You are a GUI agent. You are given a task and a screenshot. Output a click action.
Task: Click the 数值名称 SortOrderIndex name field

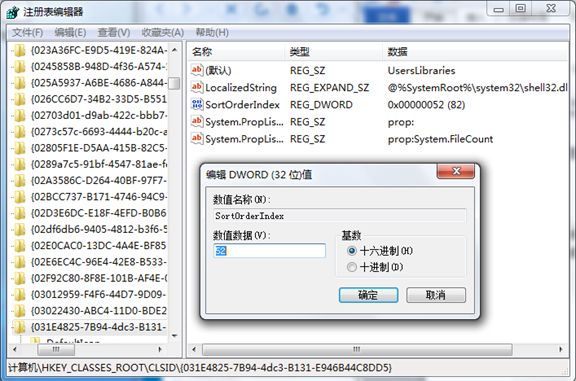[340, 216]
